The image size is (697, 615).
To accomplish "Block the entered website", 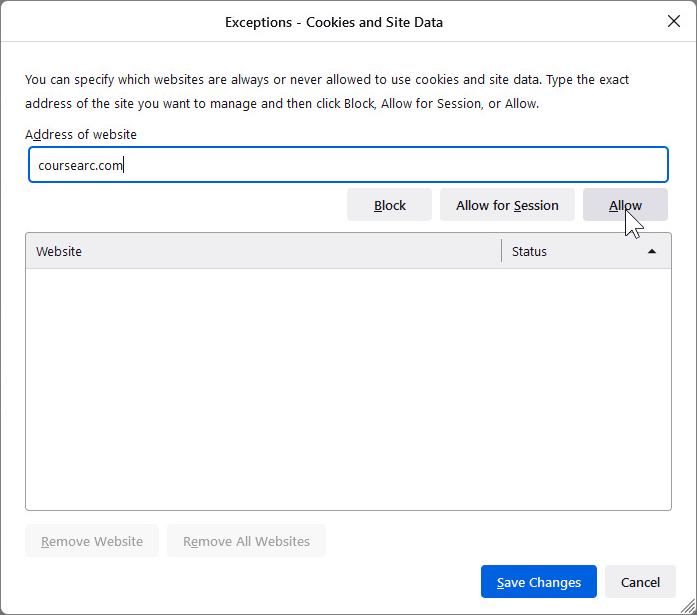I will (x=389, y=205).
